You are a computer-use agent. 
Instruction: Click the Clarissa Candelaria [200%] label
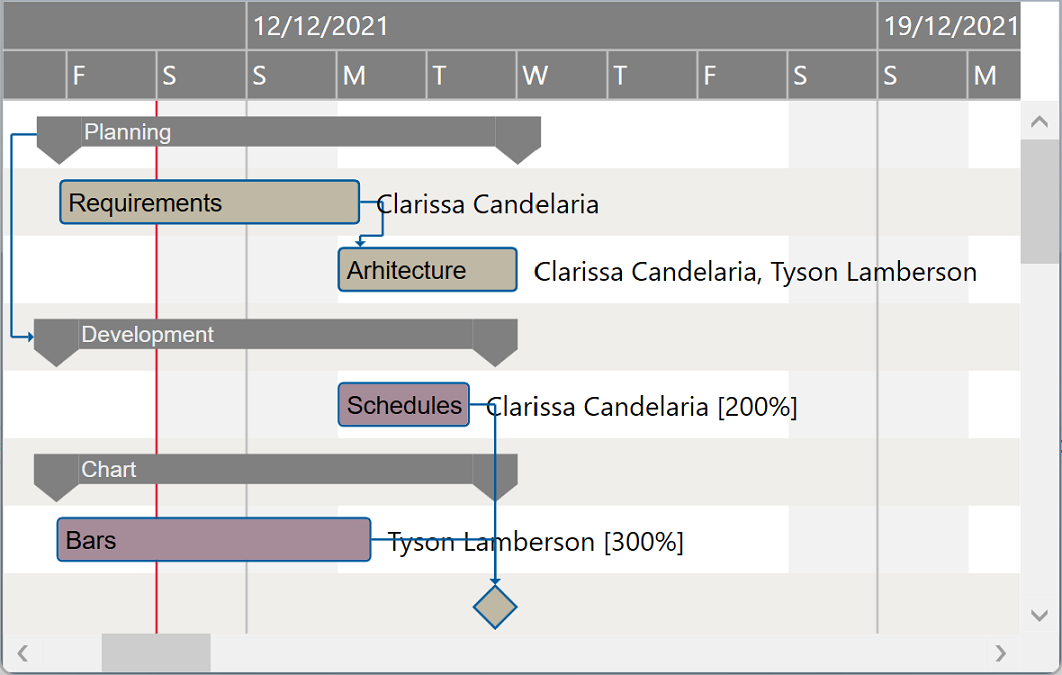click(640, 407)
